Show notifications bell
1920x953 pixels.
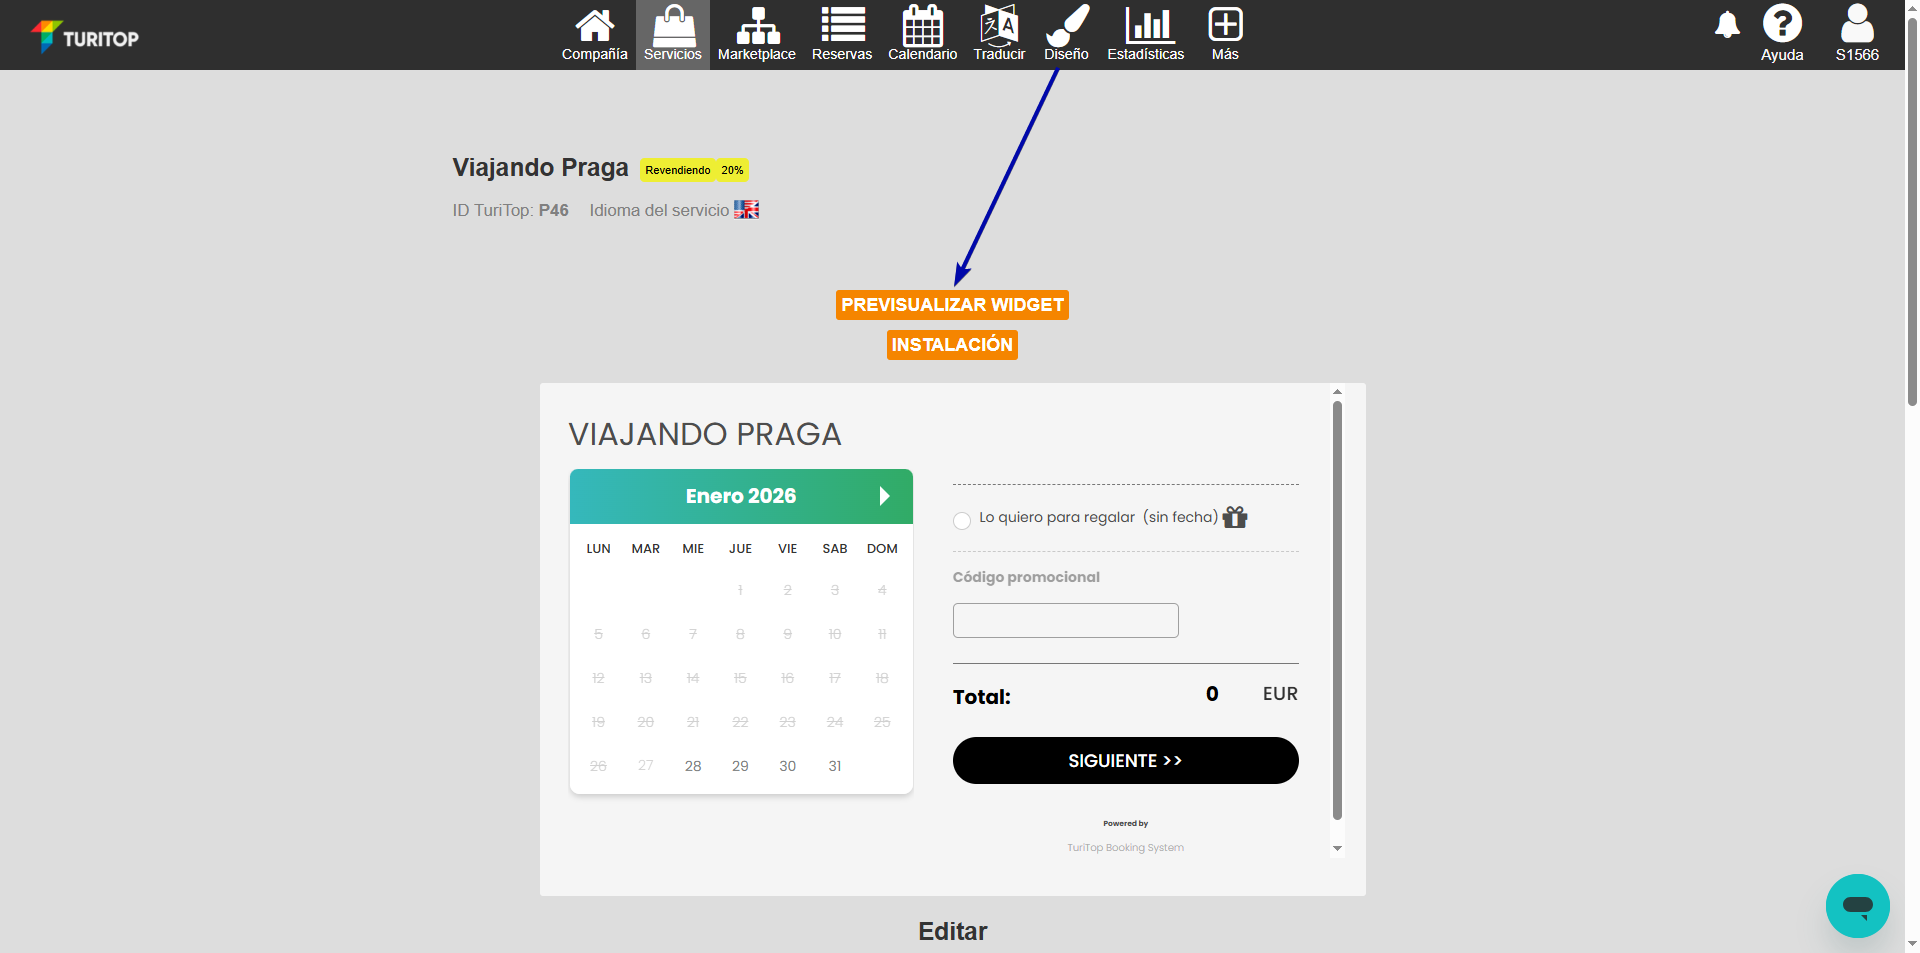1727,25
